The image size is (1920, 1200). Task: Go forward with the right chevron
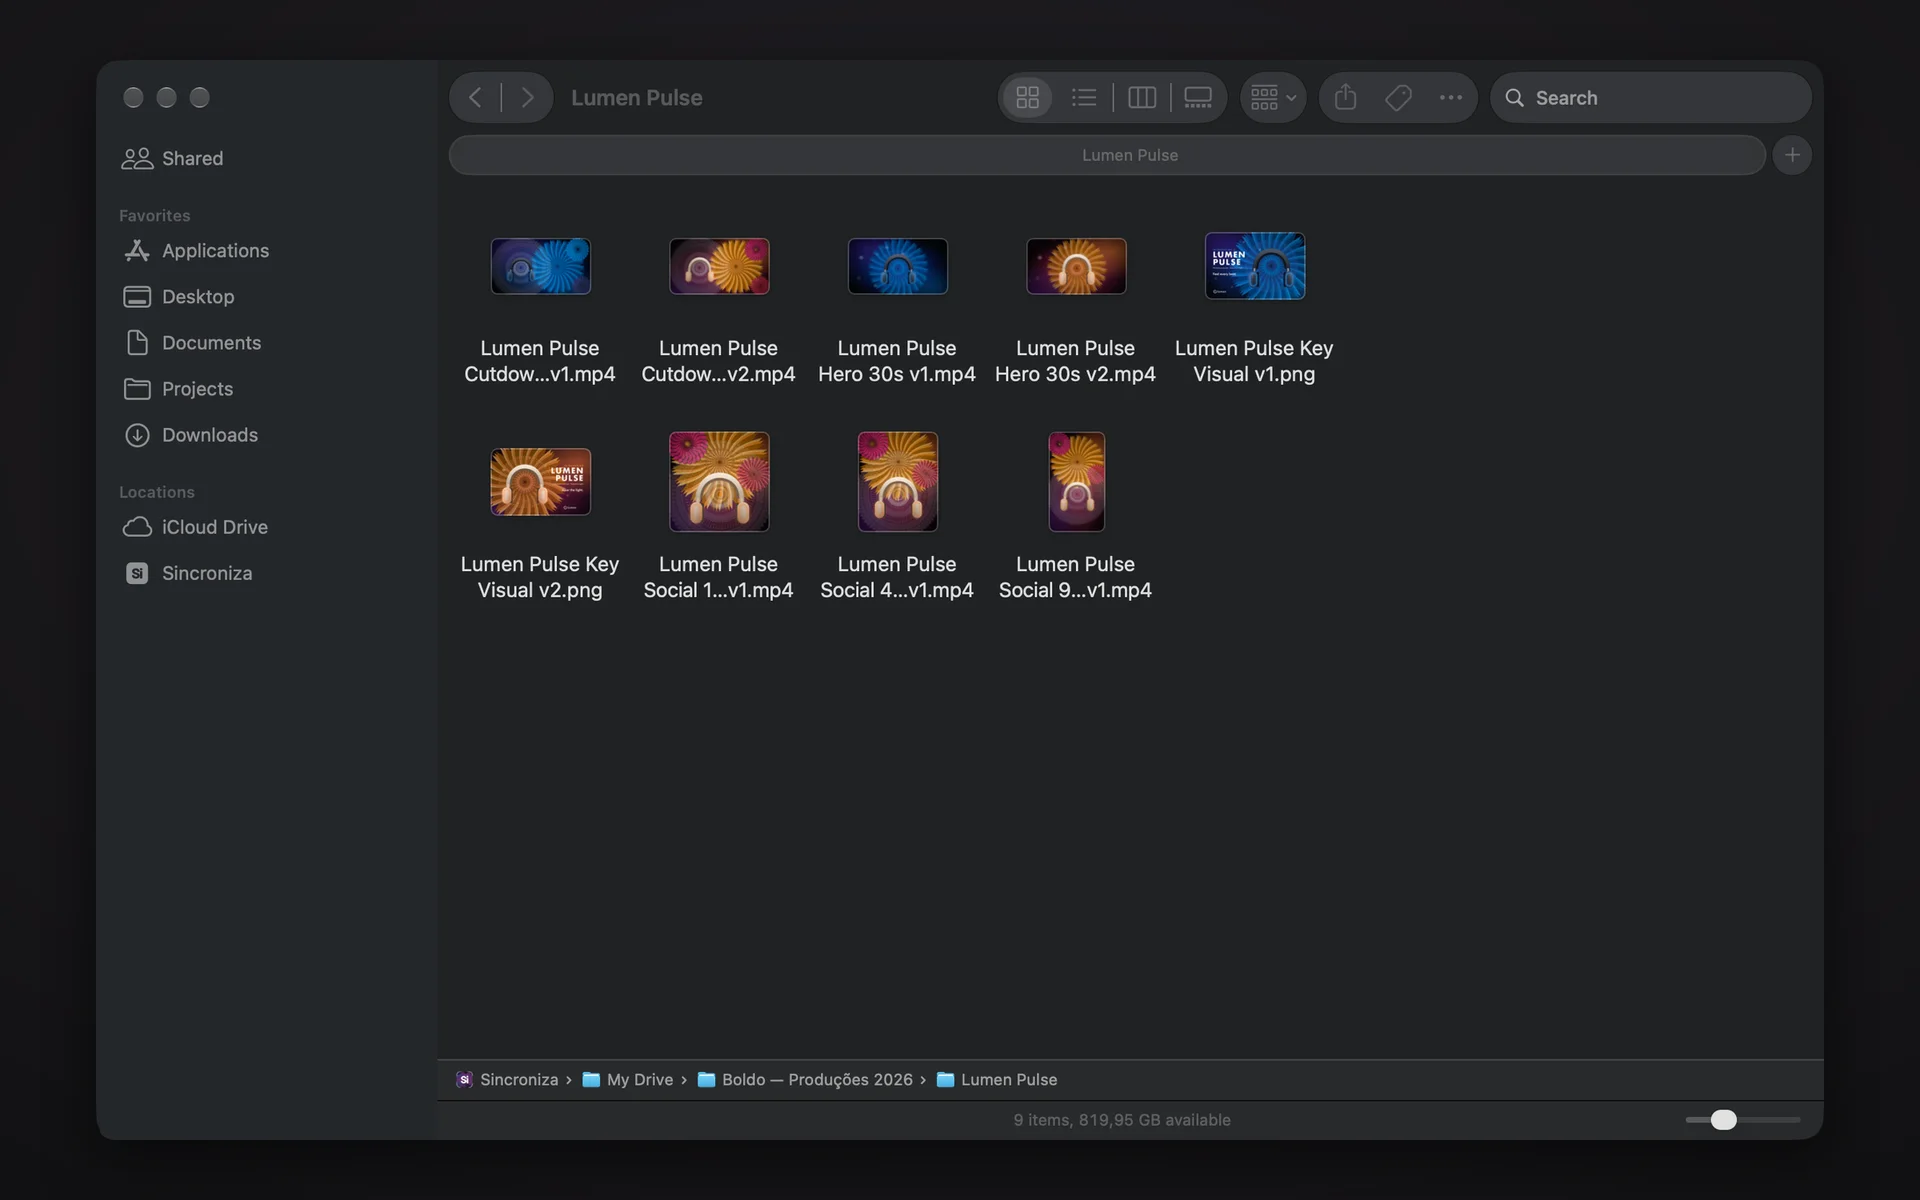[527, 97]
